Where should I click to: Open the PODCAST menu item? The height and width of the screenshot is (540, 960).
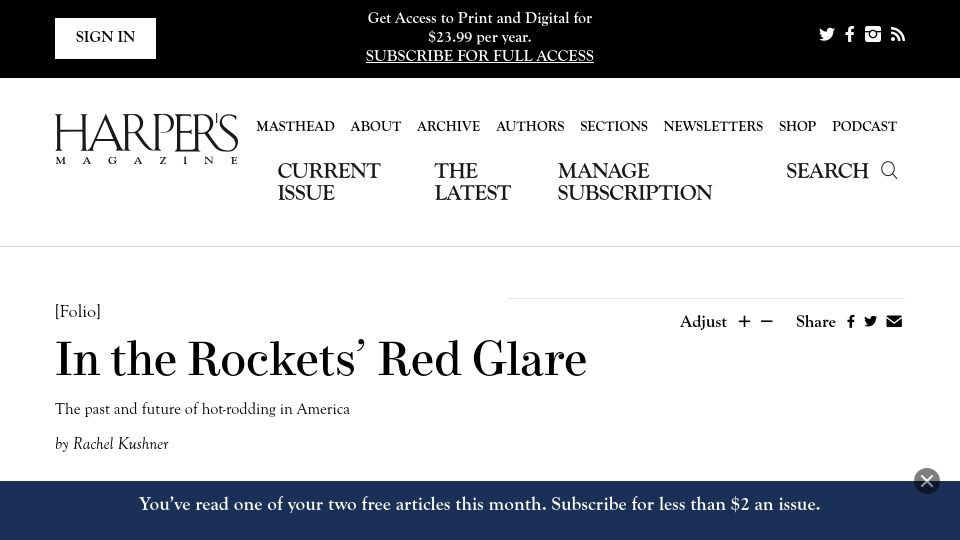pos(864,126)
